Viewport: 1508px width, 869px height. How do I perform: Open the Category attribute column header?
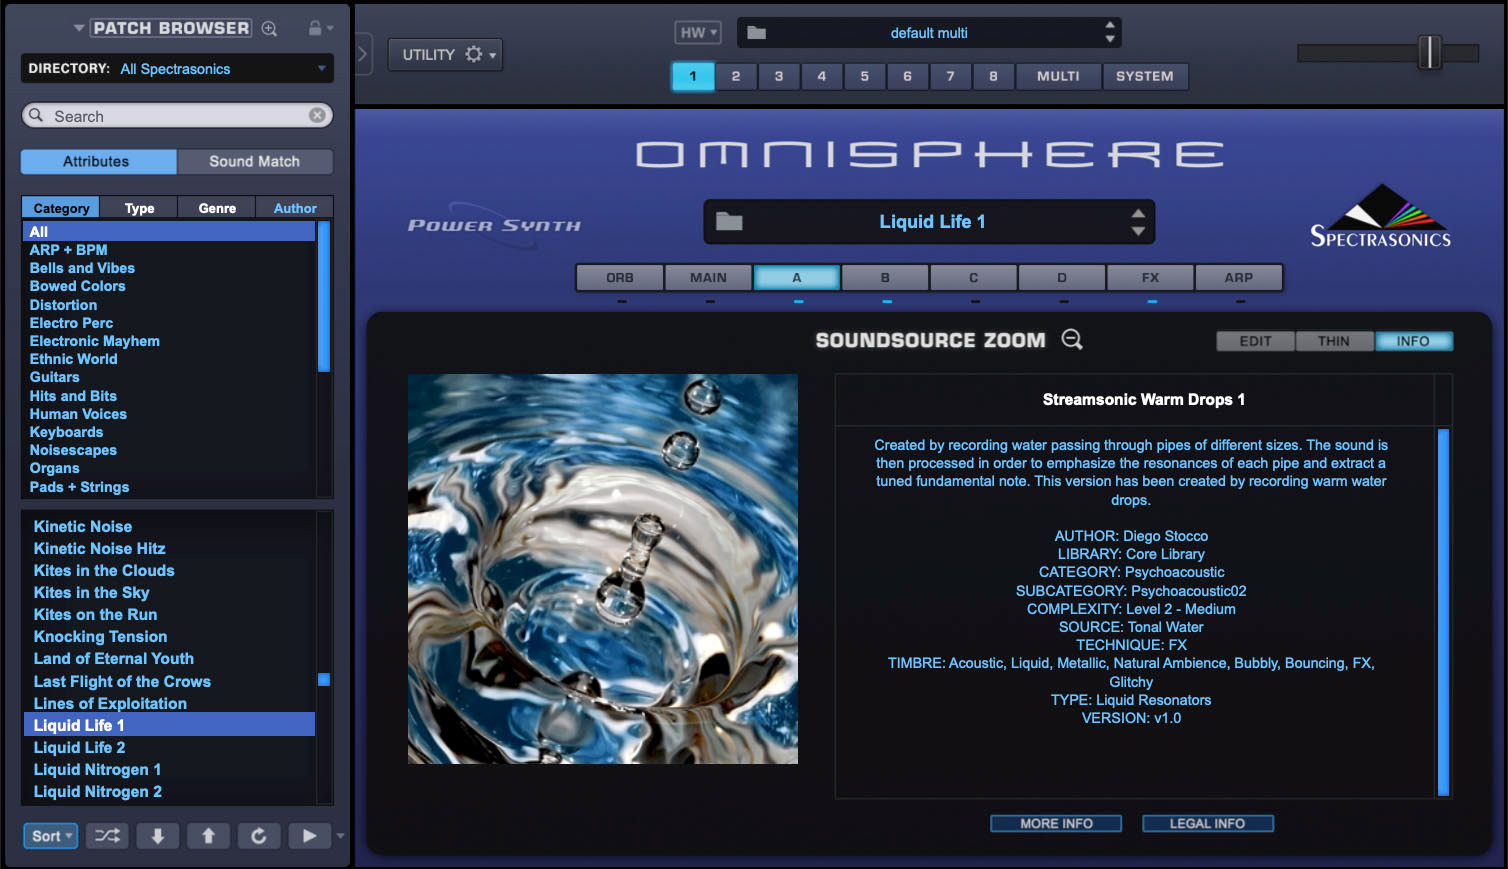pyautogui.click(x=61, y=208)
